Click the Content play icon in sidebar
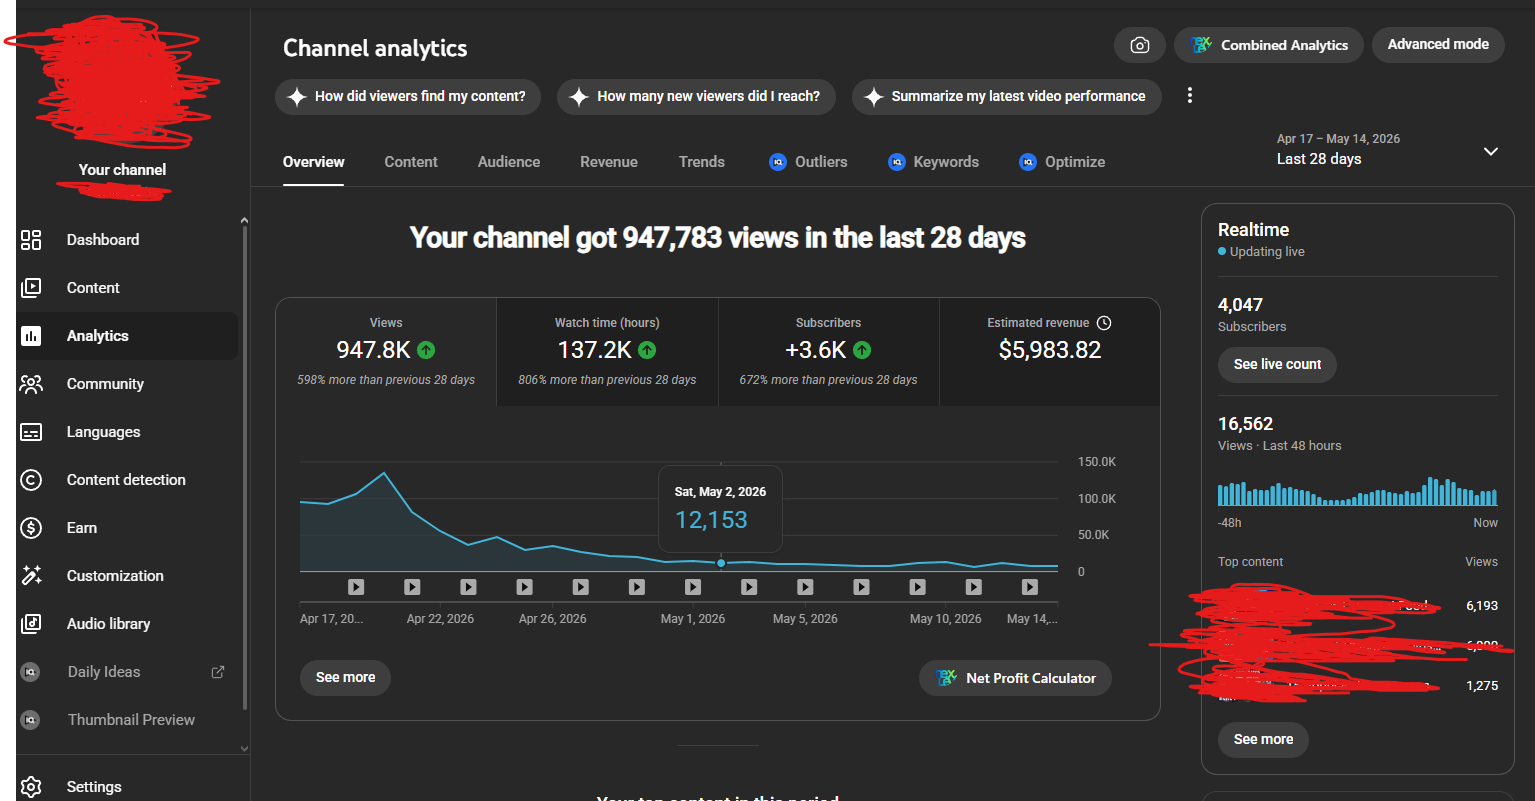The width and height of the screenshot is (1535, 801). pyautogui.click(x=31, y=288)
